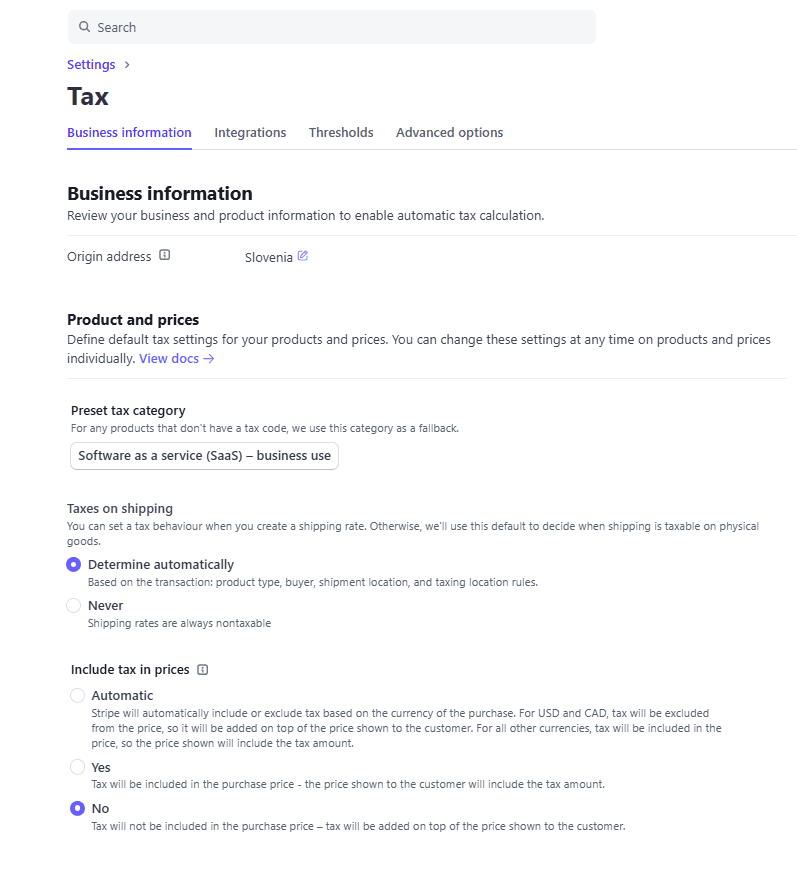Viewport: 797px width, 869px height.
Task: Select the Business information tab
Action: pyautogui.click(x=129, y=132)
